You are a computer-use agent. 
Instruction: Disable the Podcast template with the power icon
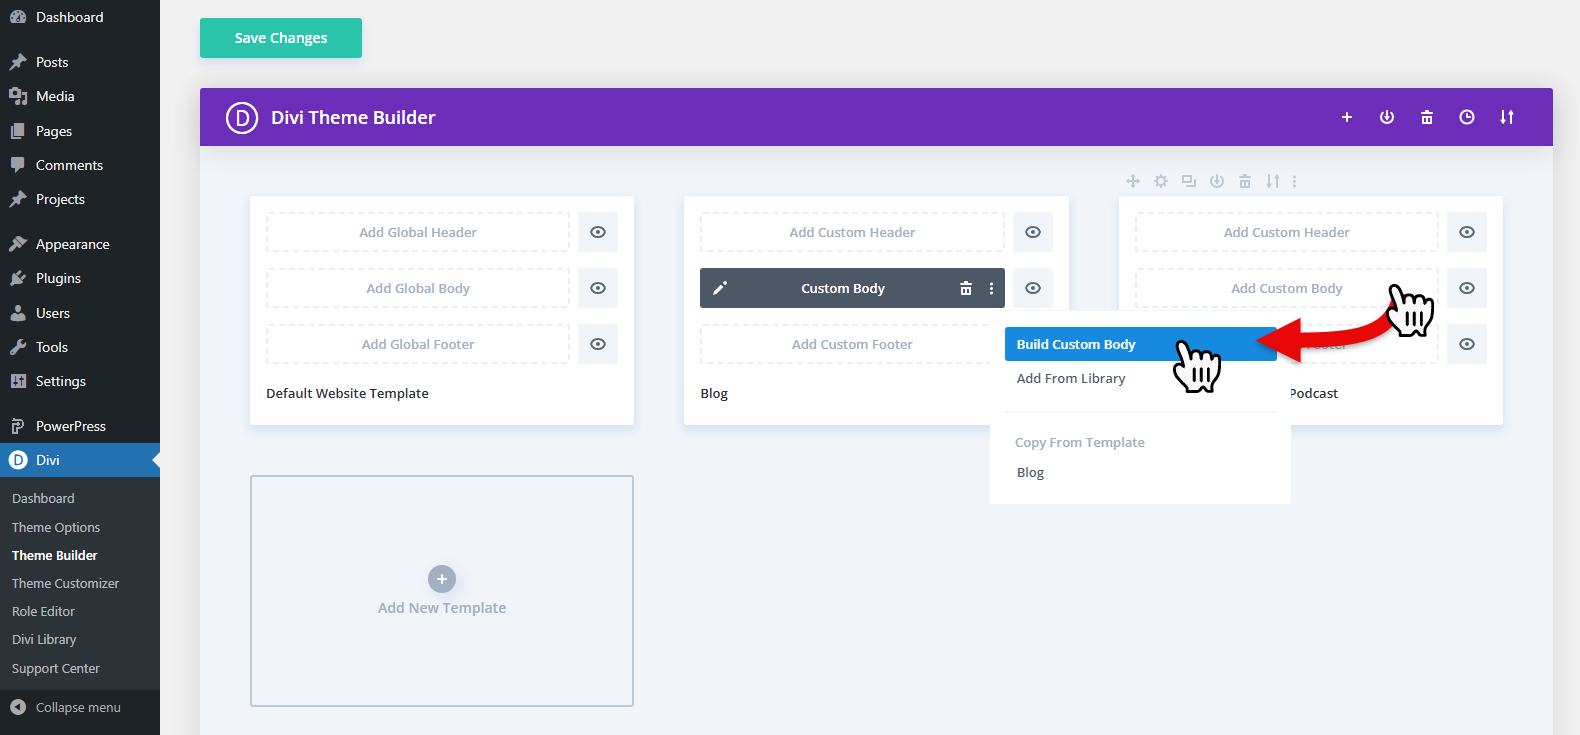1217,181
